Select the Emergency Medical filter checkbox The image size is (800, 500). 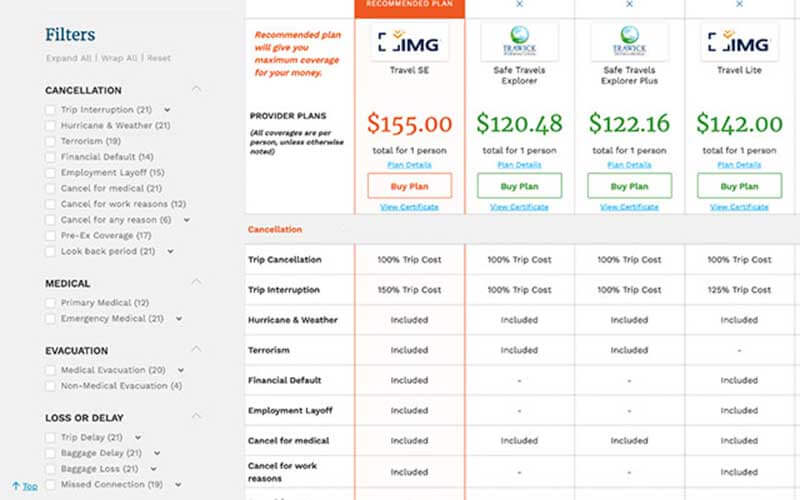tap(51, 319)
